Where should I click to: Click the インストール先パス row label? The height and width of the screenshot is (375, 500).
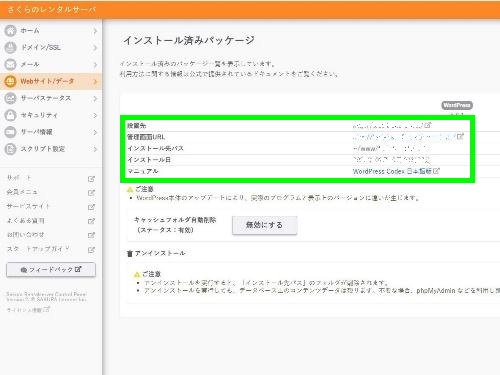pos(155,148)
